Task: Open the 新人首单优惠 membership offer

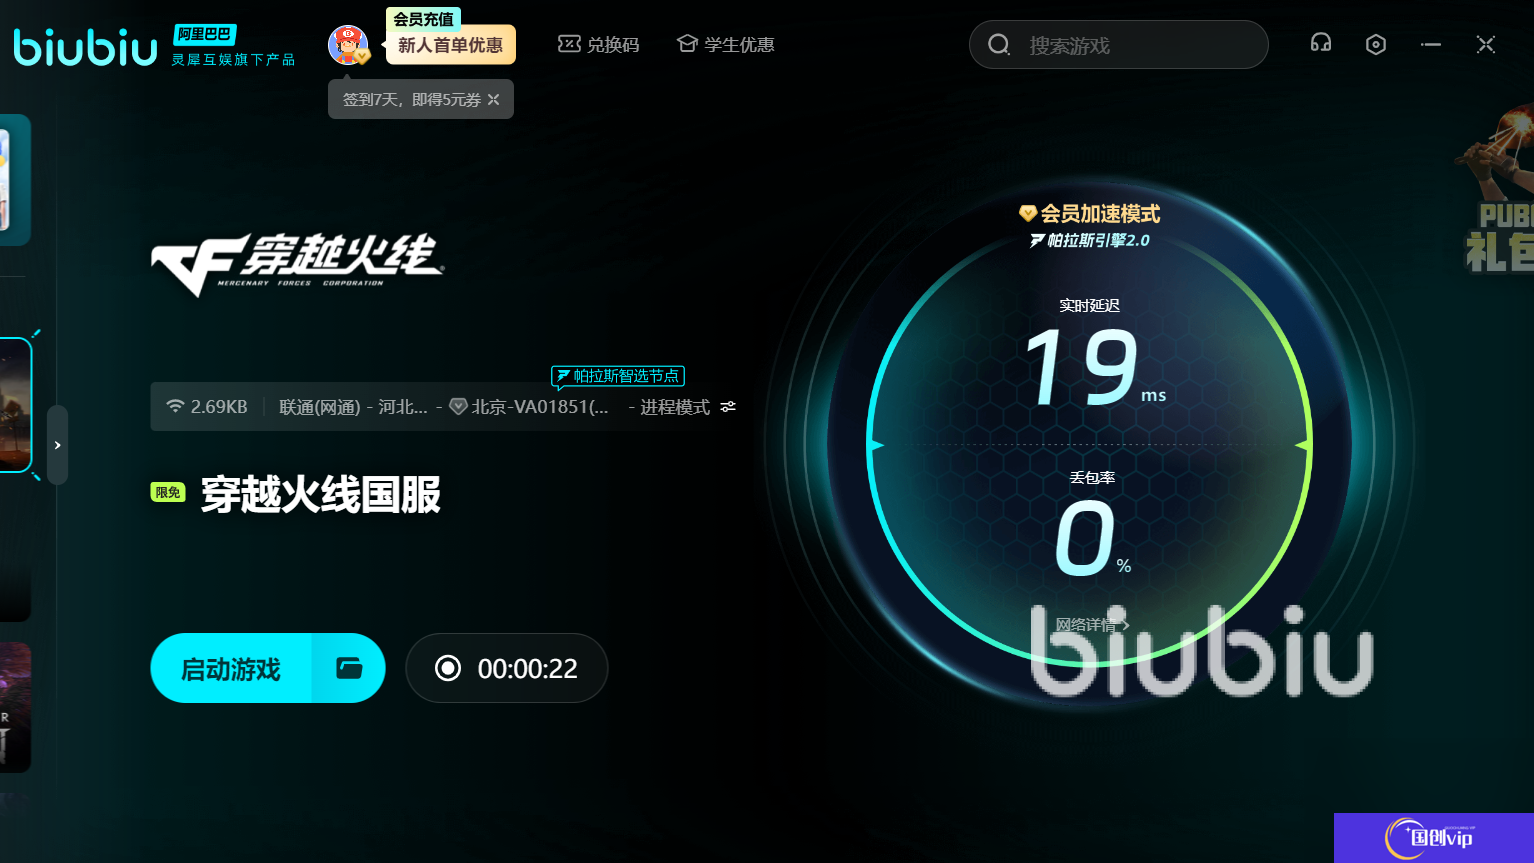Action: (x=450, y=45)
